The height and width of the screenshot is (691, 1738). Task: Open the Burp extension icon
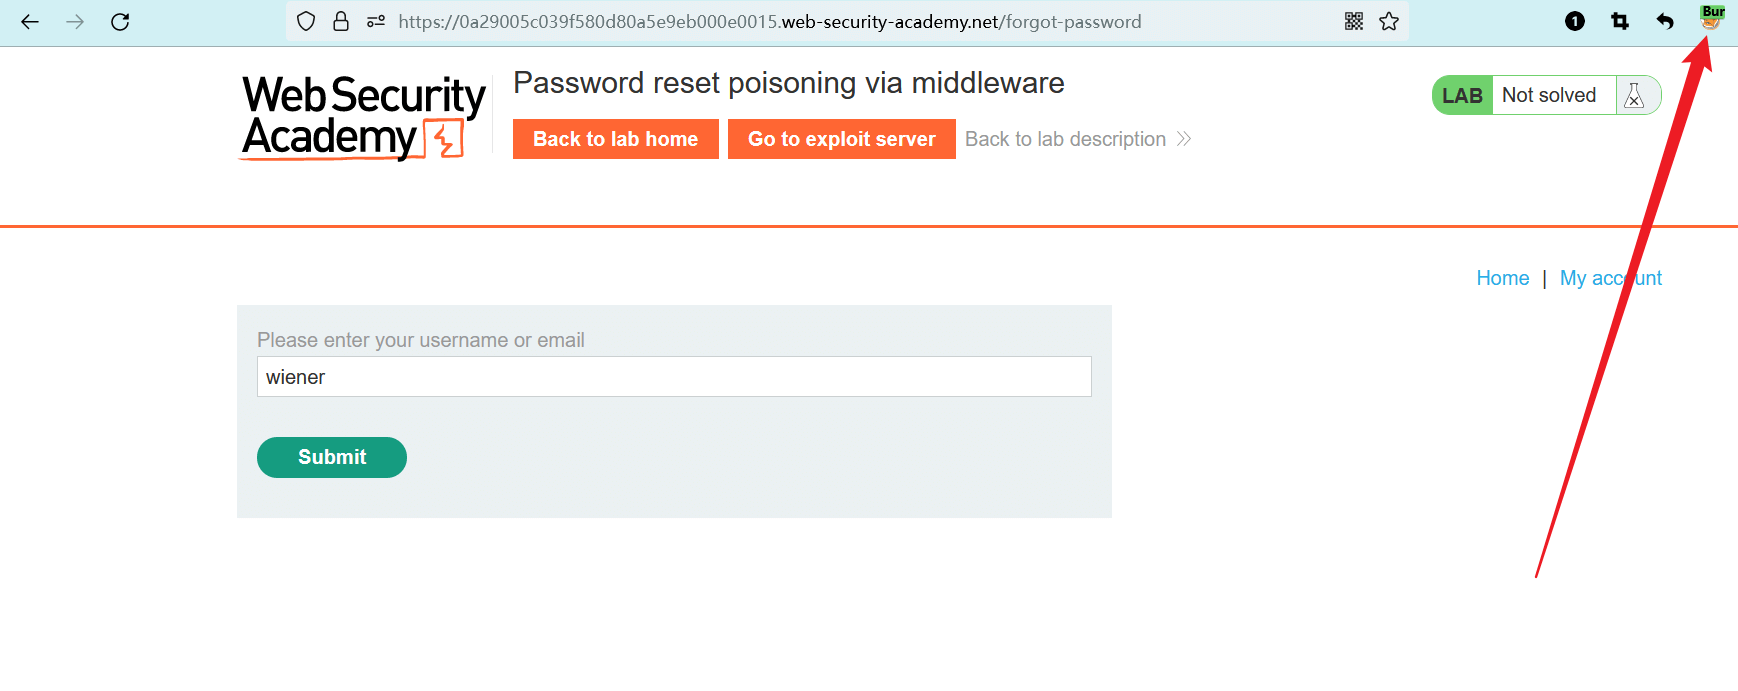tap(1711, 18)
